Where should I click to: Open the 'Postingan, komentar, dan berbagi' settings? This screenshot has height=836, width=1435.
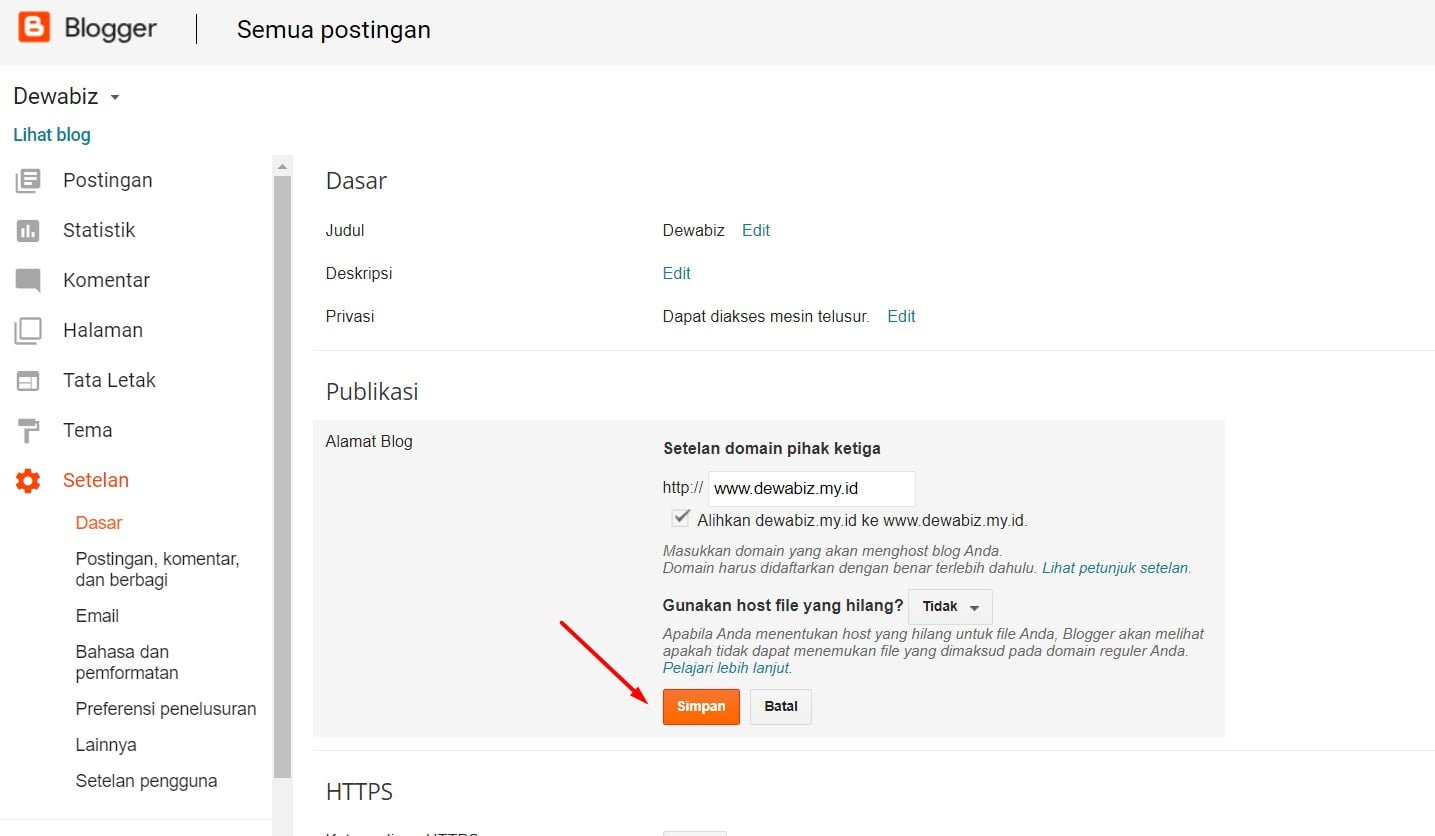tap(157, 569)
